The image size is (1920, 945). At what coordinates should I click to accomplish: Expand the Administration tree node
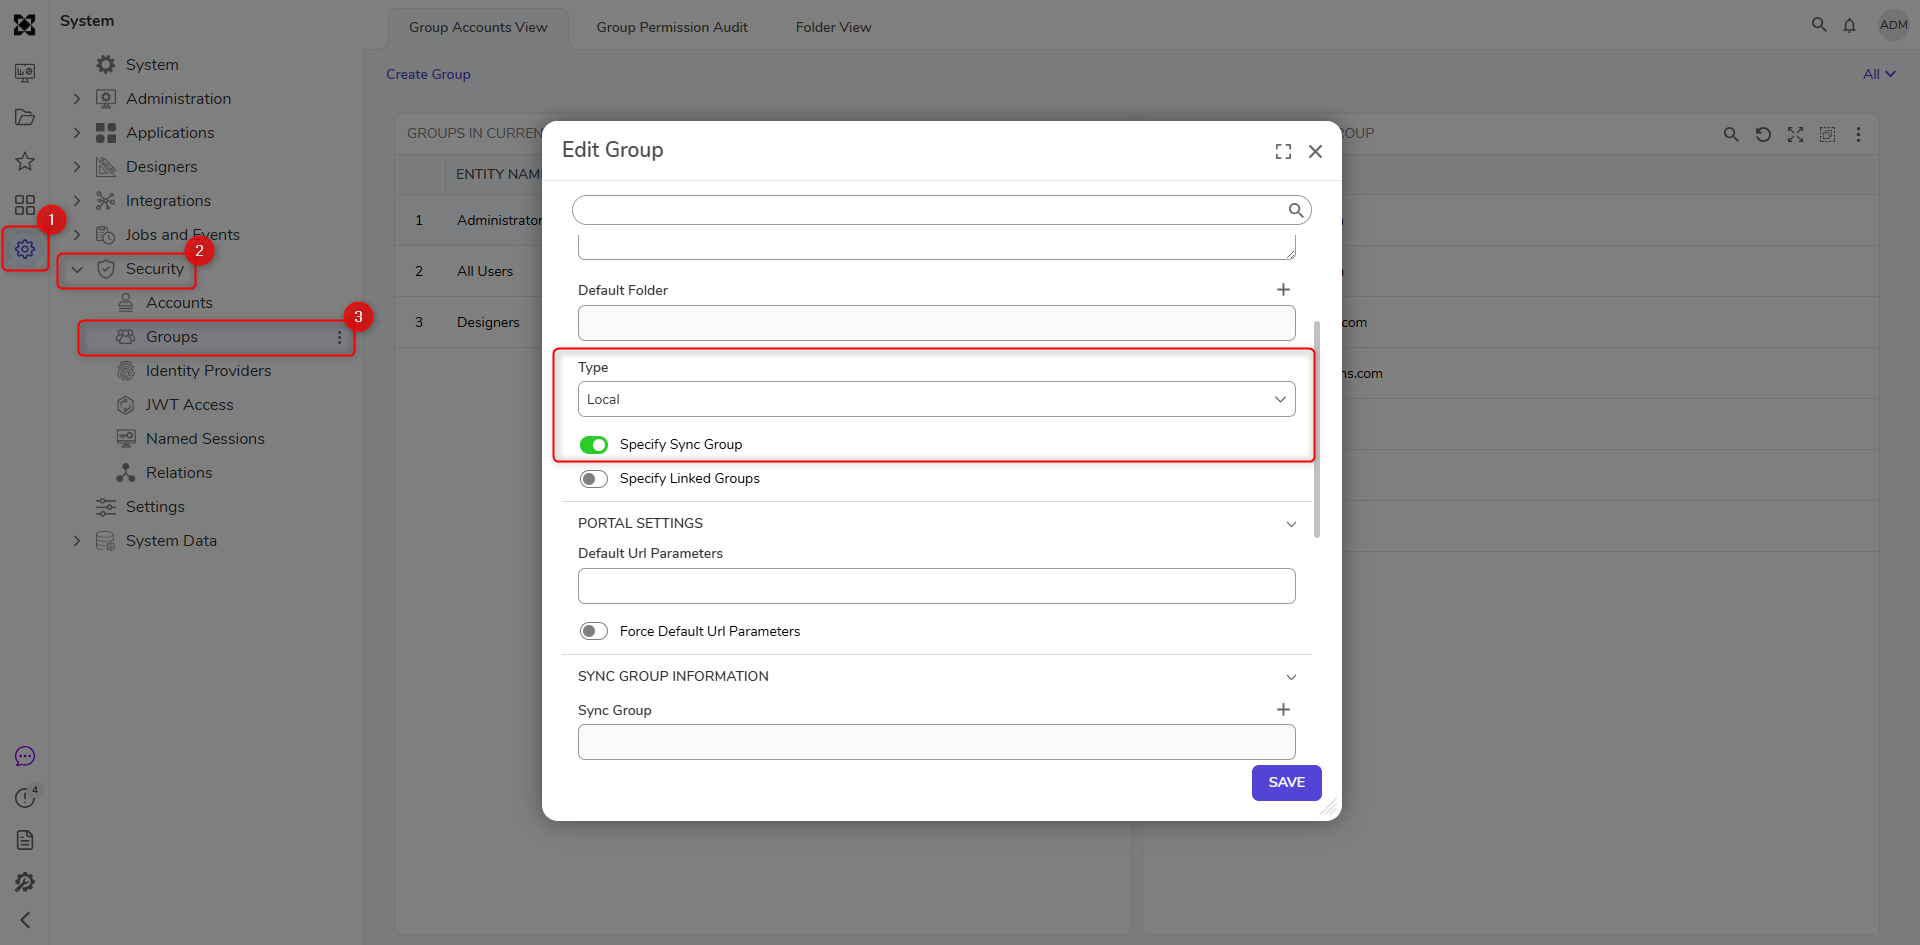tap(77, 99)
